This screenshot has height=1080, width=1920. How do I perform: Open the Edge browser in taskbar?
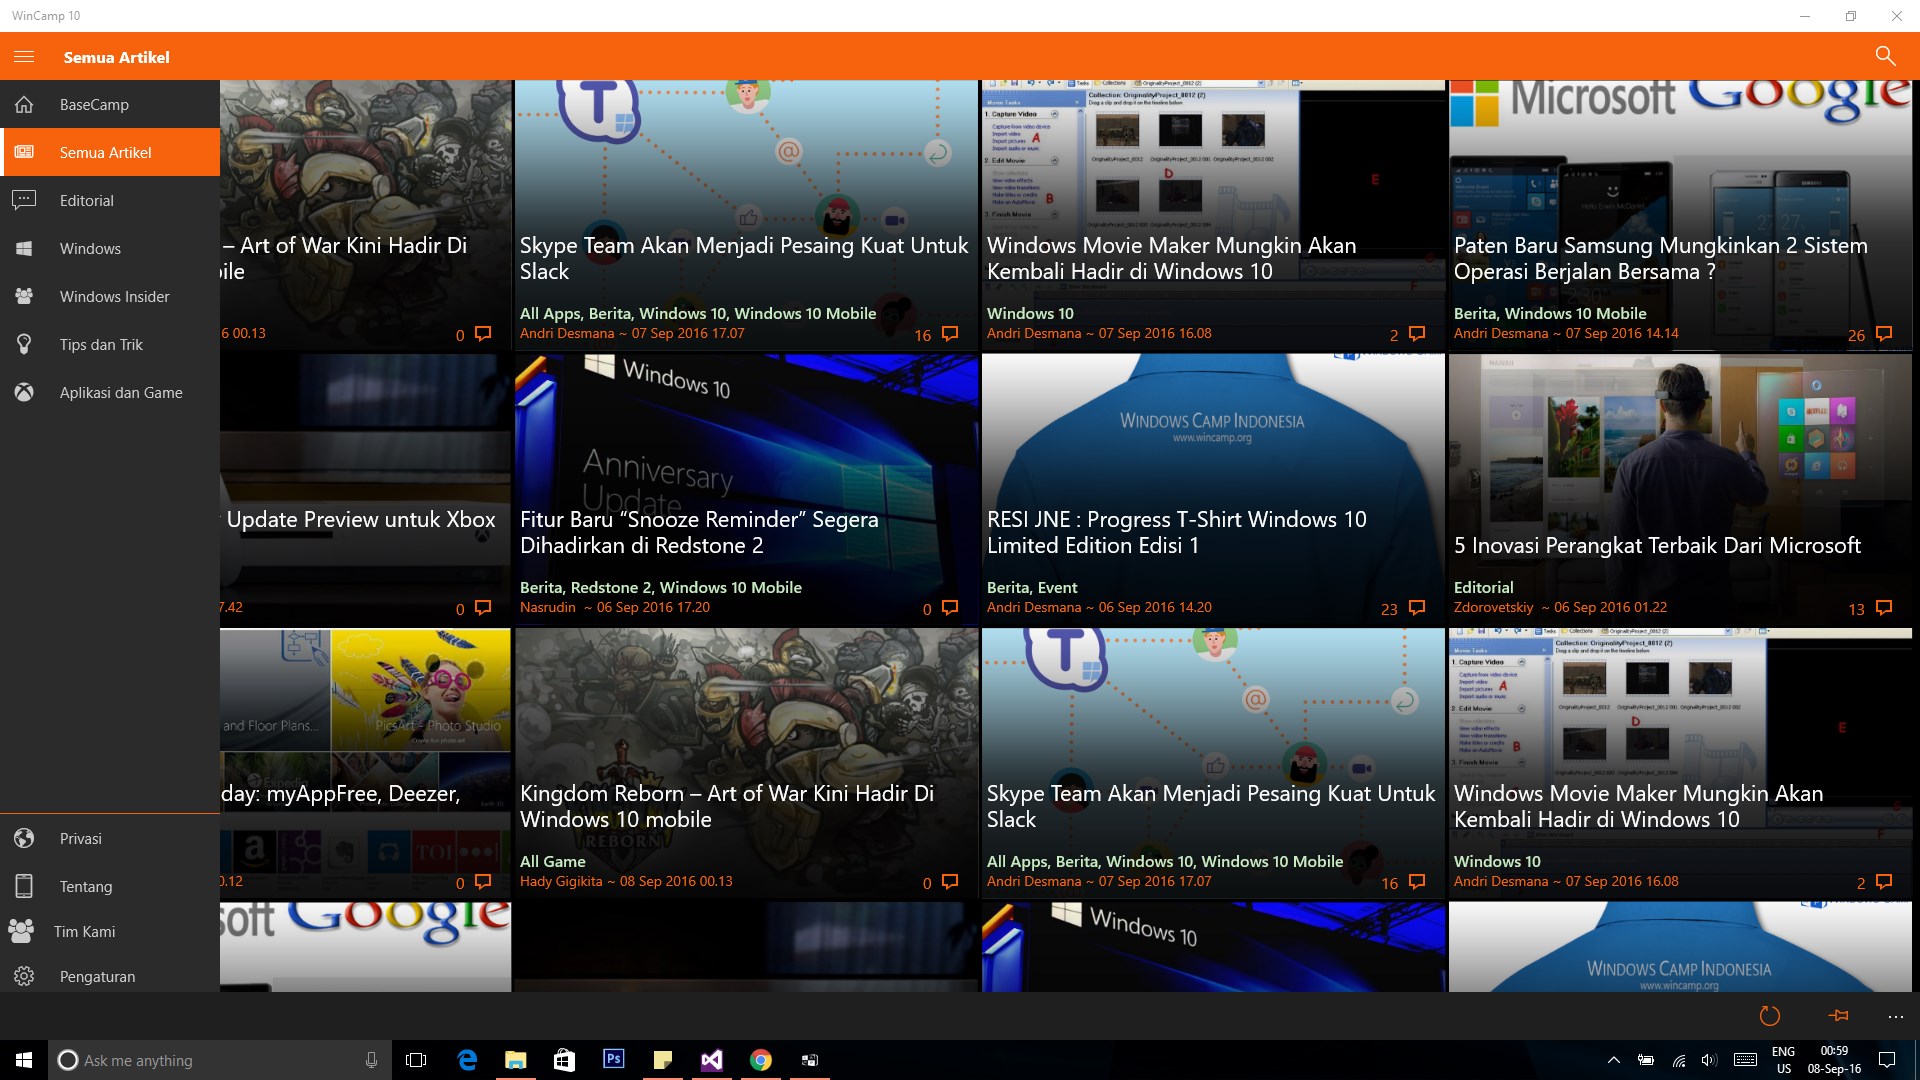coord(467,1060)
